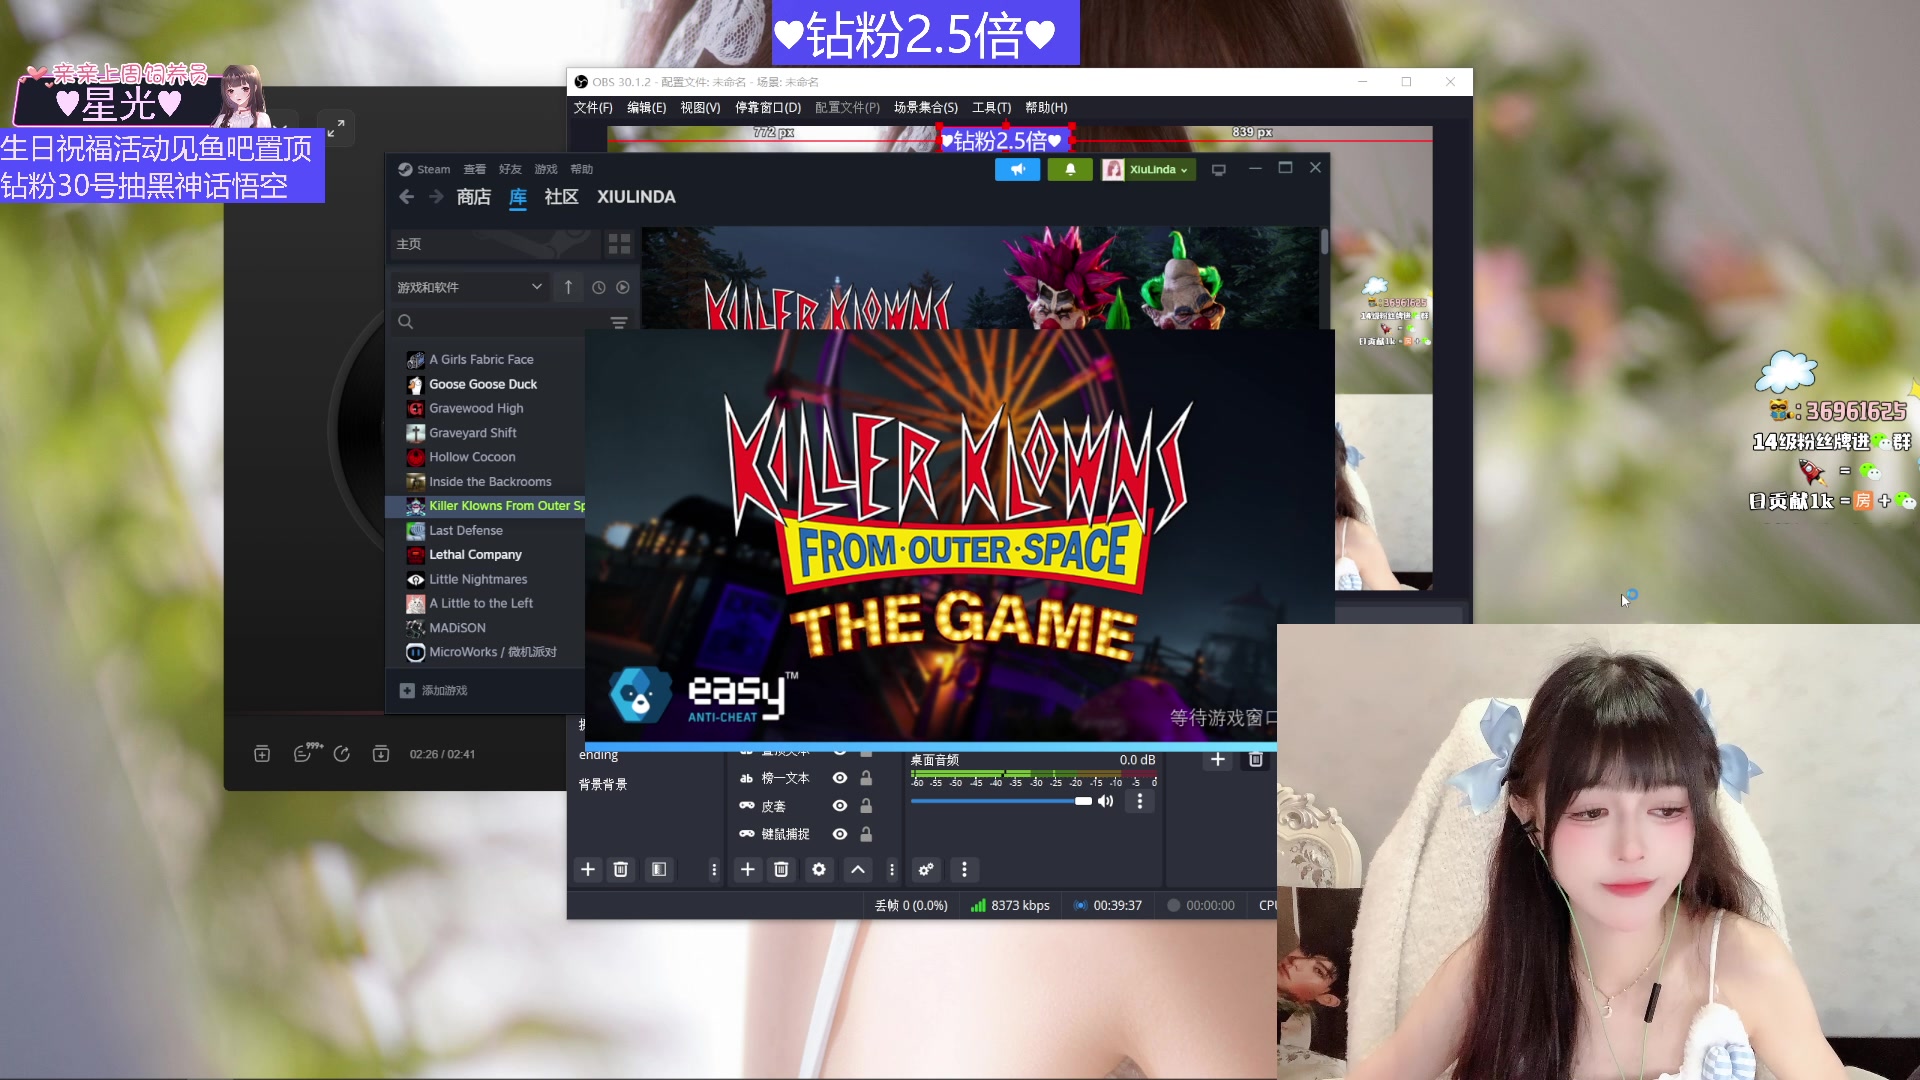Switch to the 库 tab in Steam
The width and height of the screenshot is (1920, 1080).
pos(518,197)
